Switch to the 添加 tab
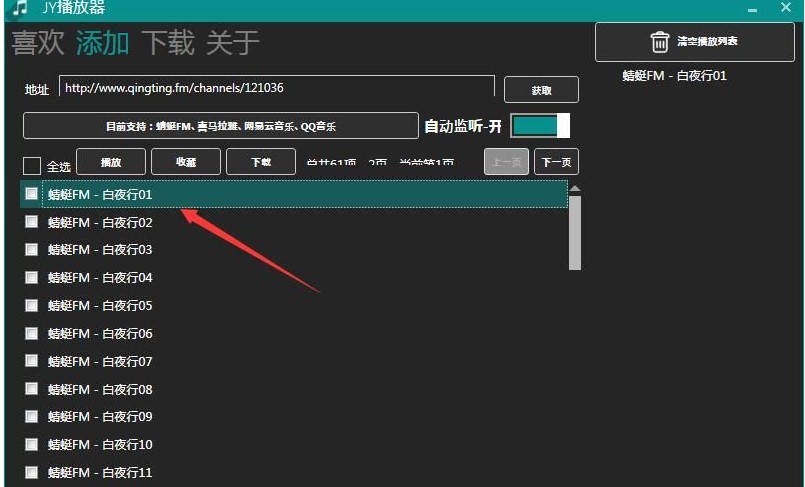This screenshot has height=487, width=805. tap(102, 42)
